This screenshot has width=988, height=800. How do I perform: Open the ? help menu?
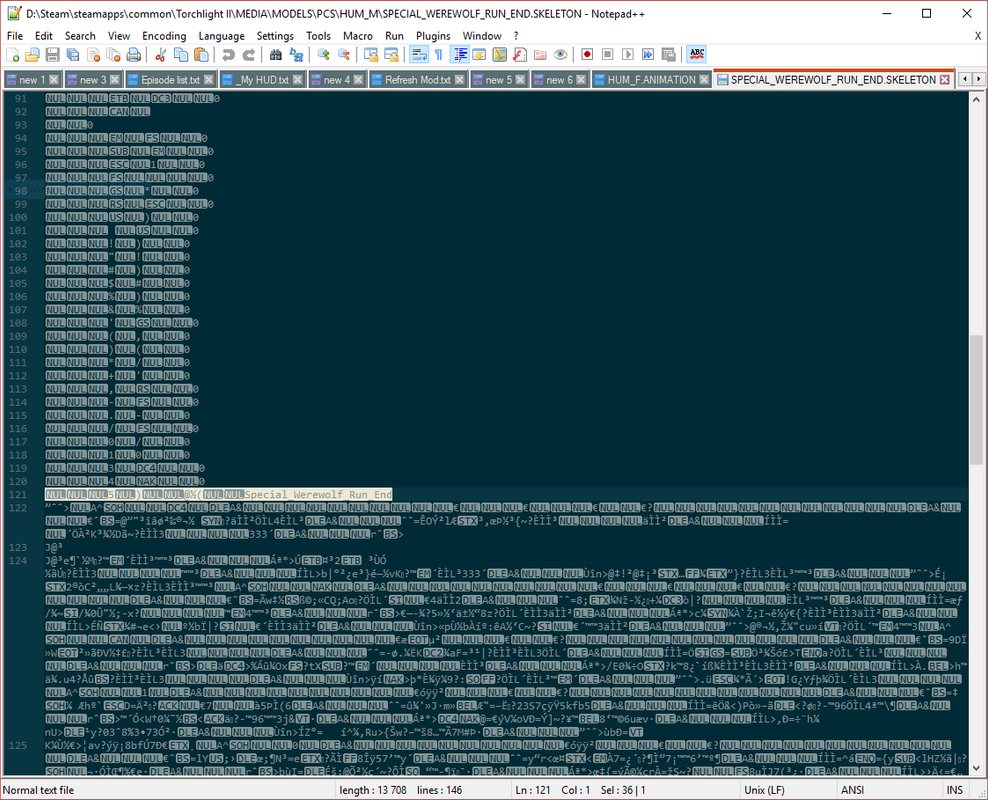pos(516,36)
